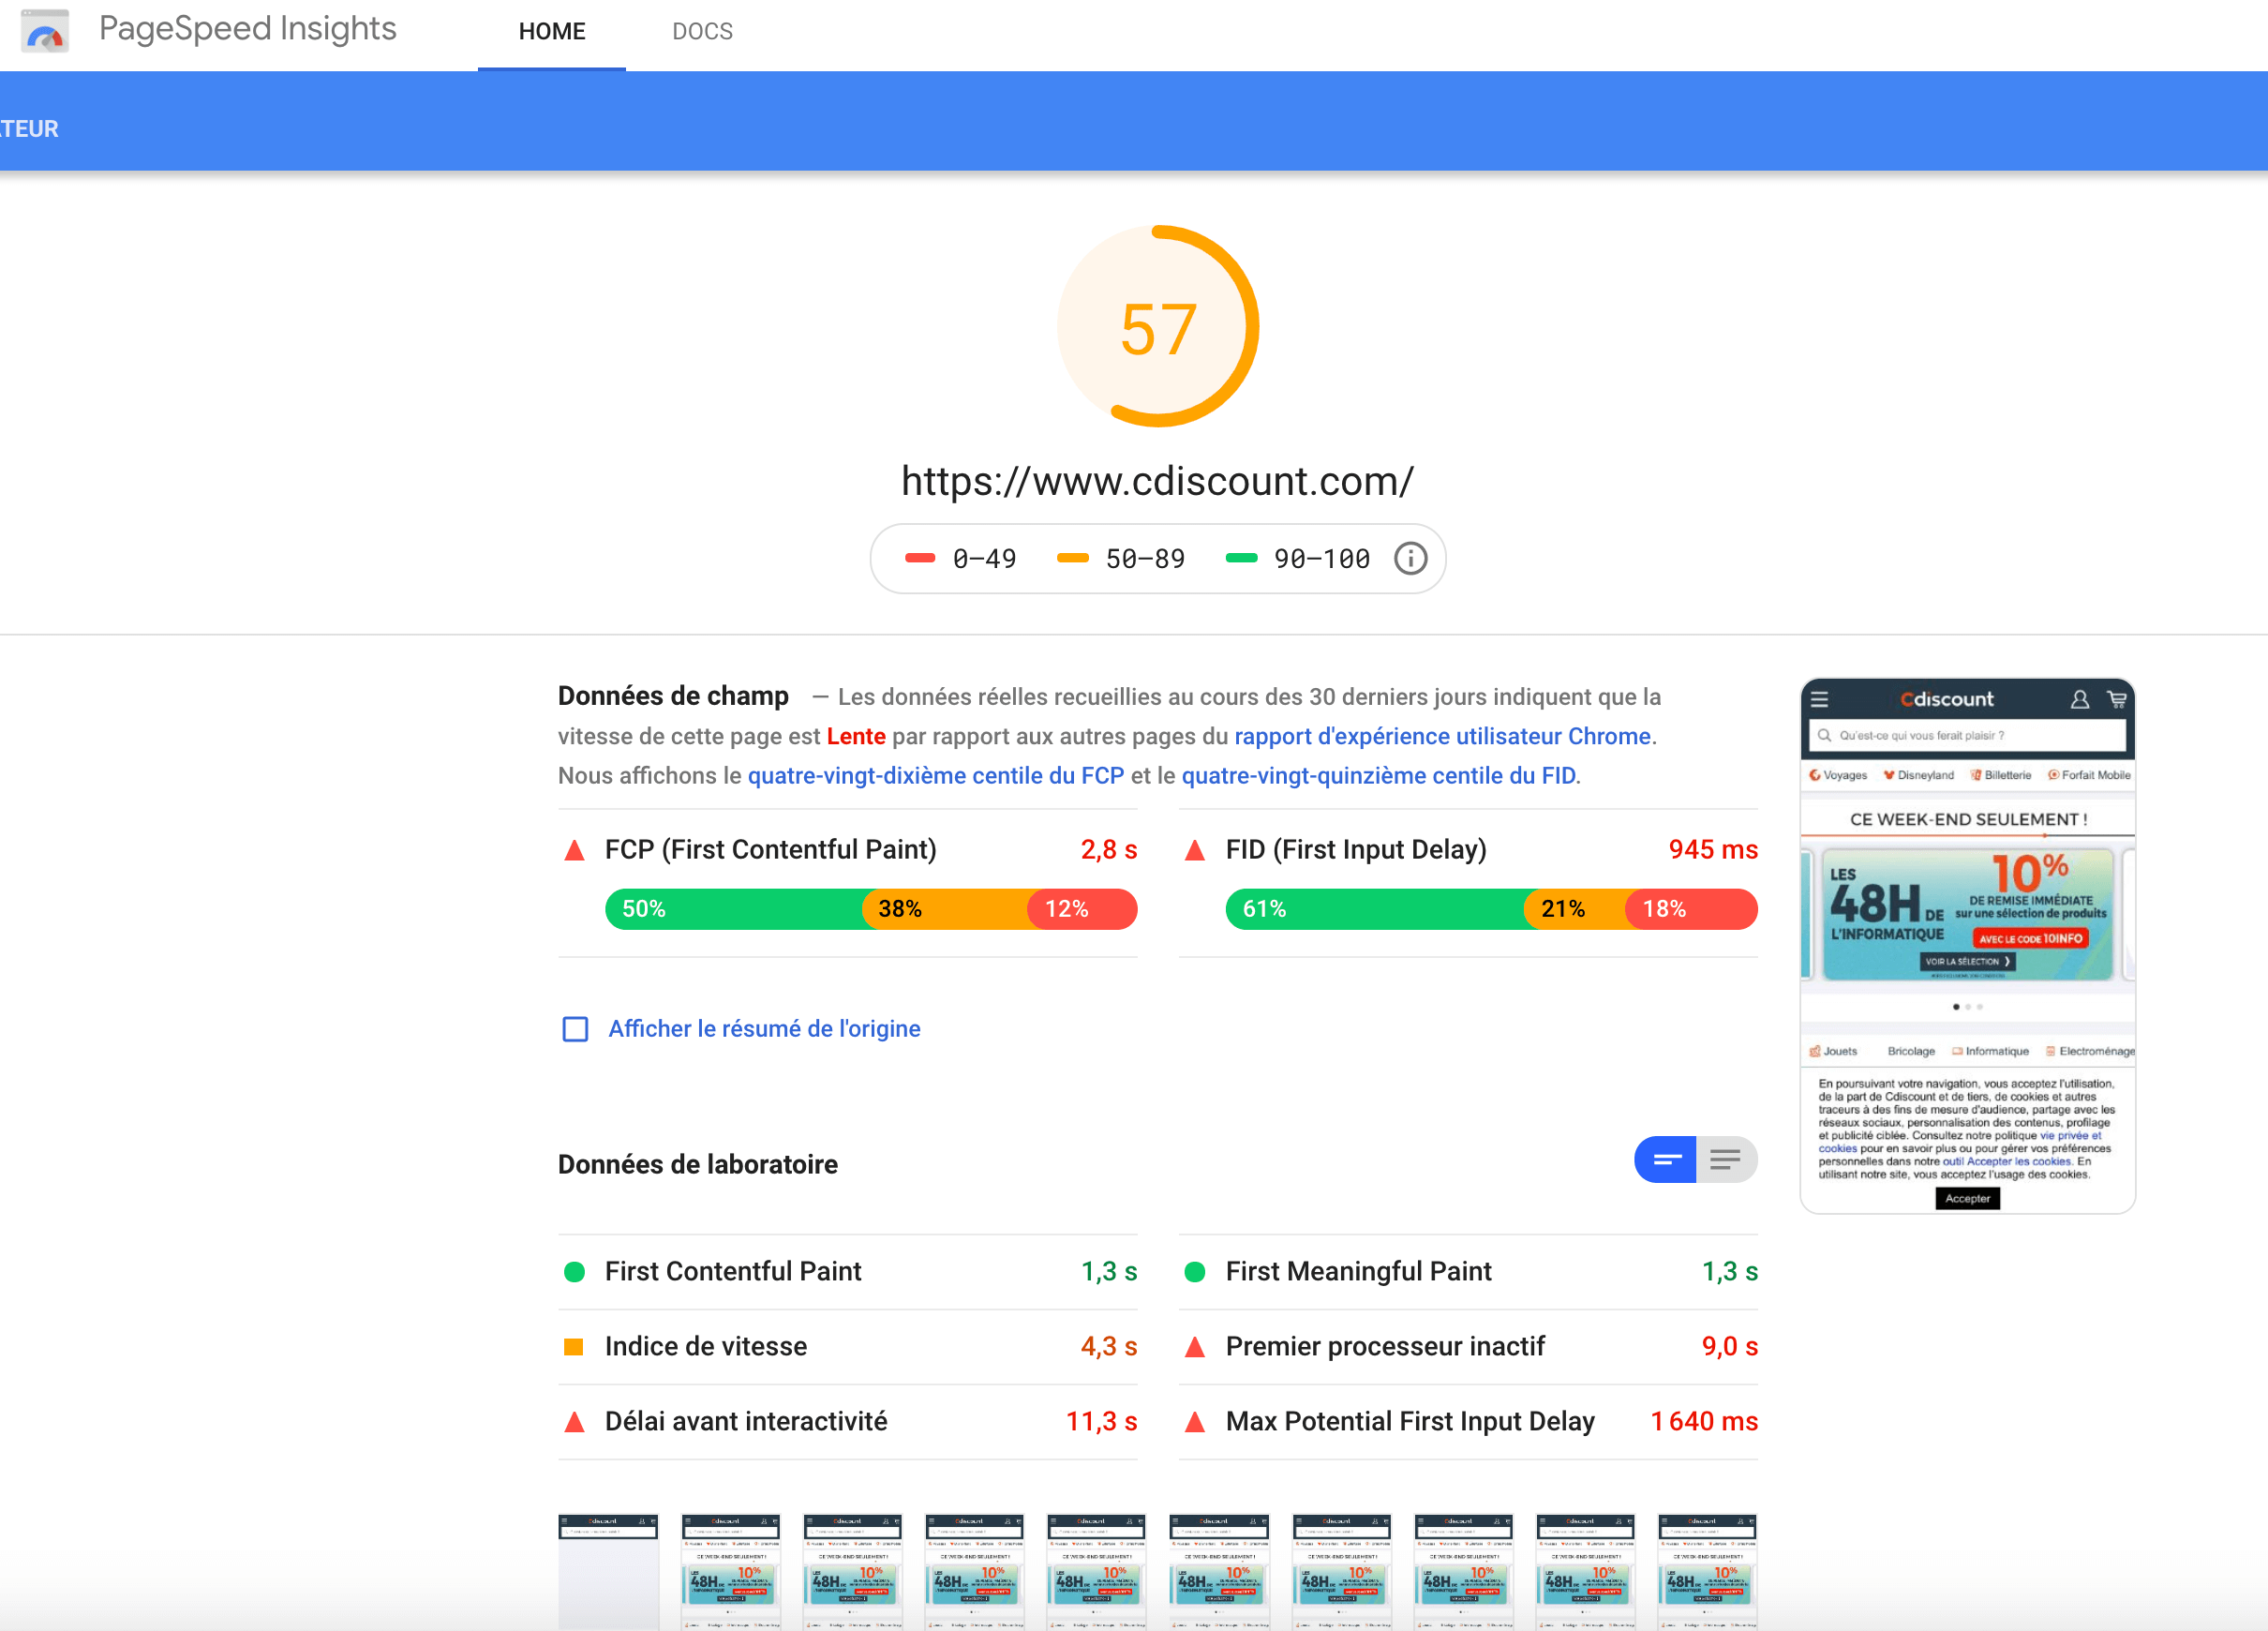Click the search magnifier icon in preview
This screenshot has width=2268, height=1631.
pyautogui.click(x=1825, y=735)
